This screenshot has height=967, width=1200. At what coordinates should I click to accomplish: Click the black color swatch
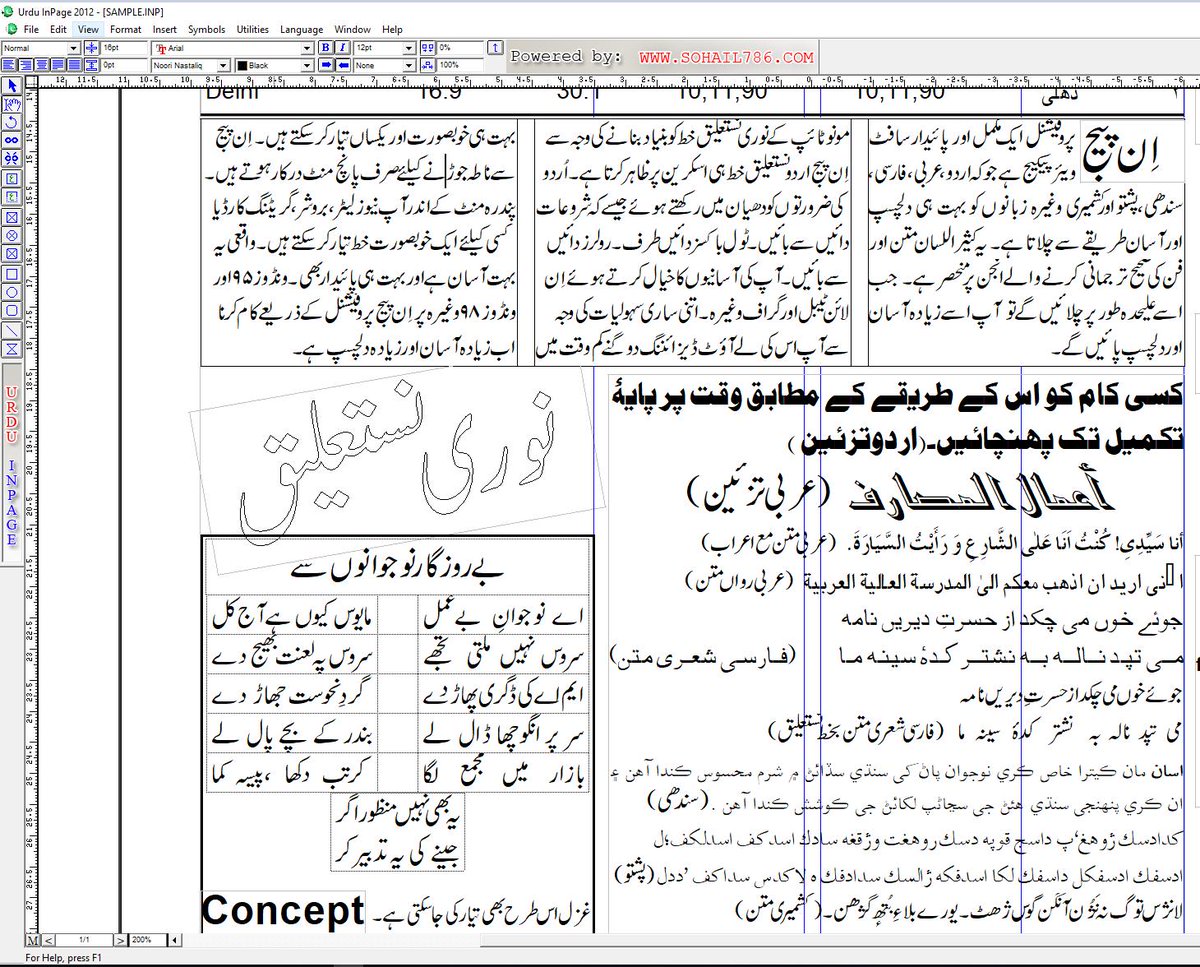[241, 65]
